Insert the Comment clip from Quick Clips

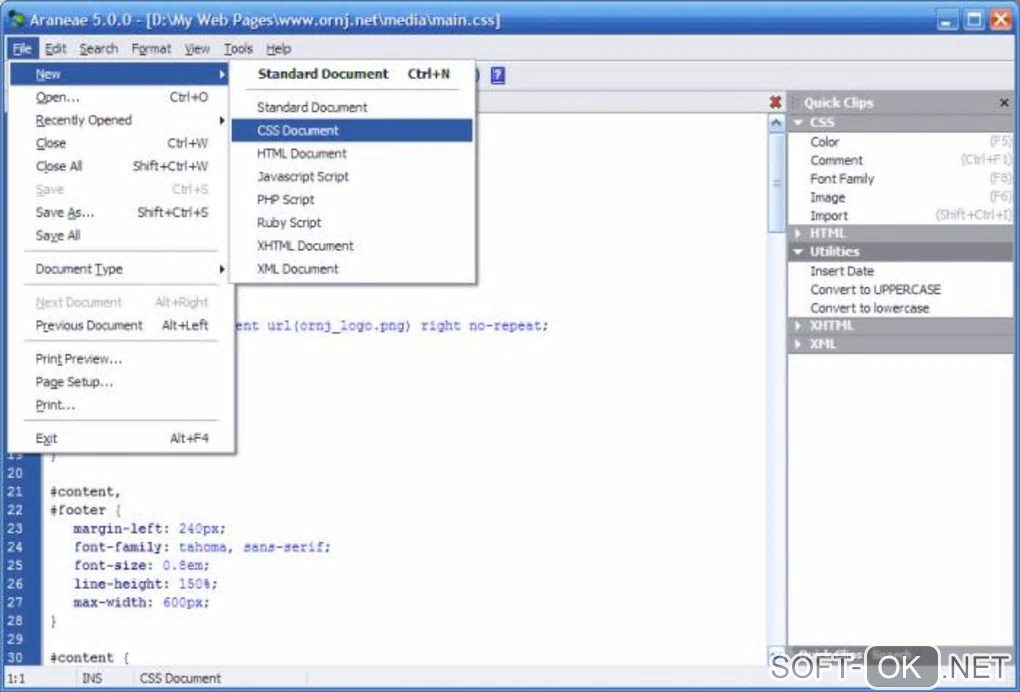(901, 160)
